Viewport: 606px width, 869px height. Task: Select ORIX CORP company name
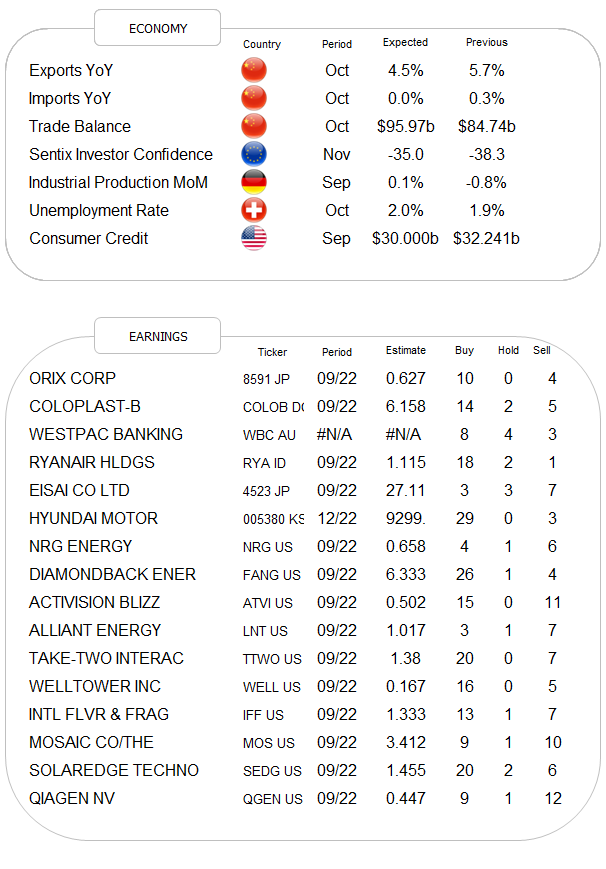point(73,378)
